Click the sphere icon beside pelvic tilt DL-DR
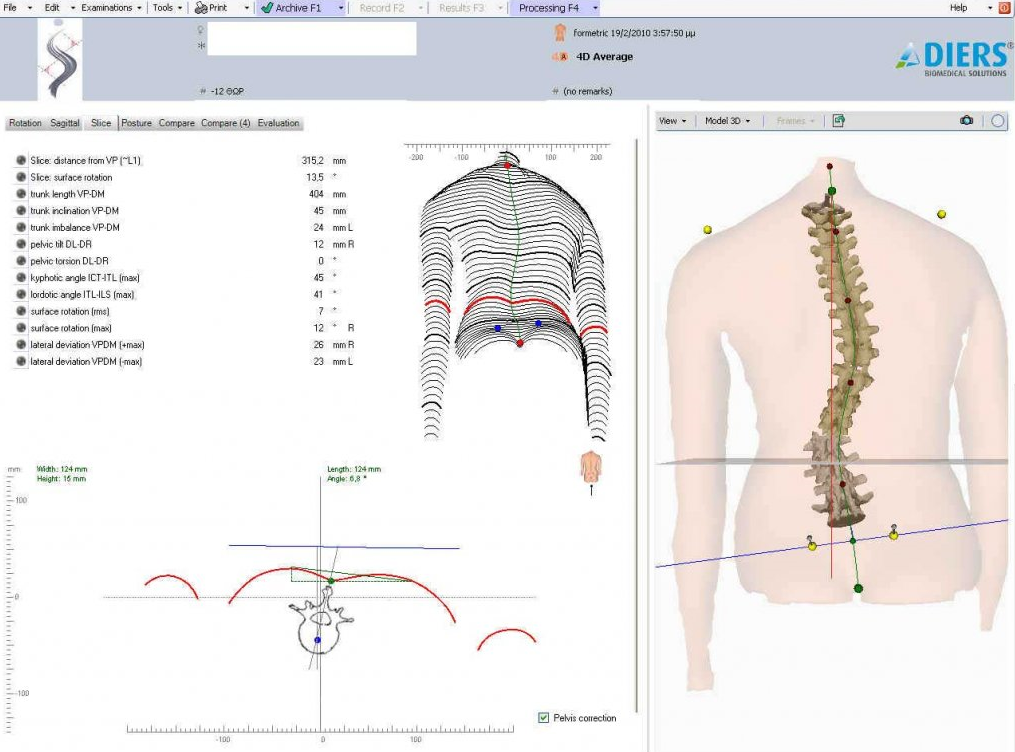 tap(21, 244)
